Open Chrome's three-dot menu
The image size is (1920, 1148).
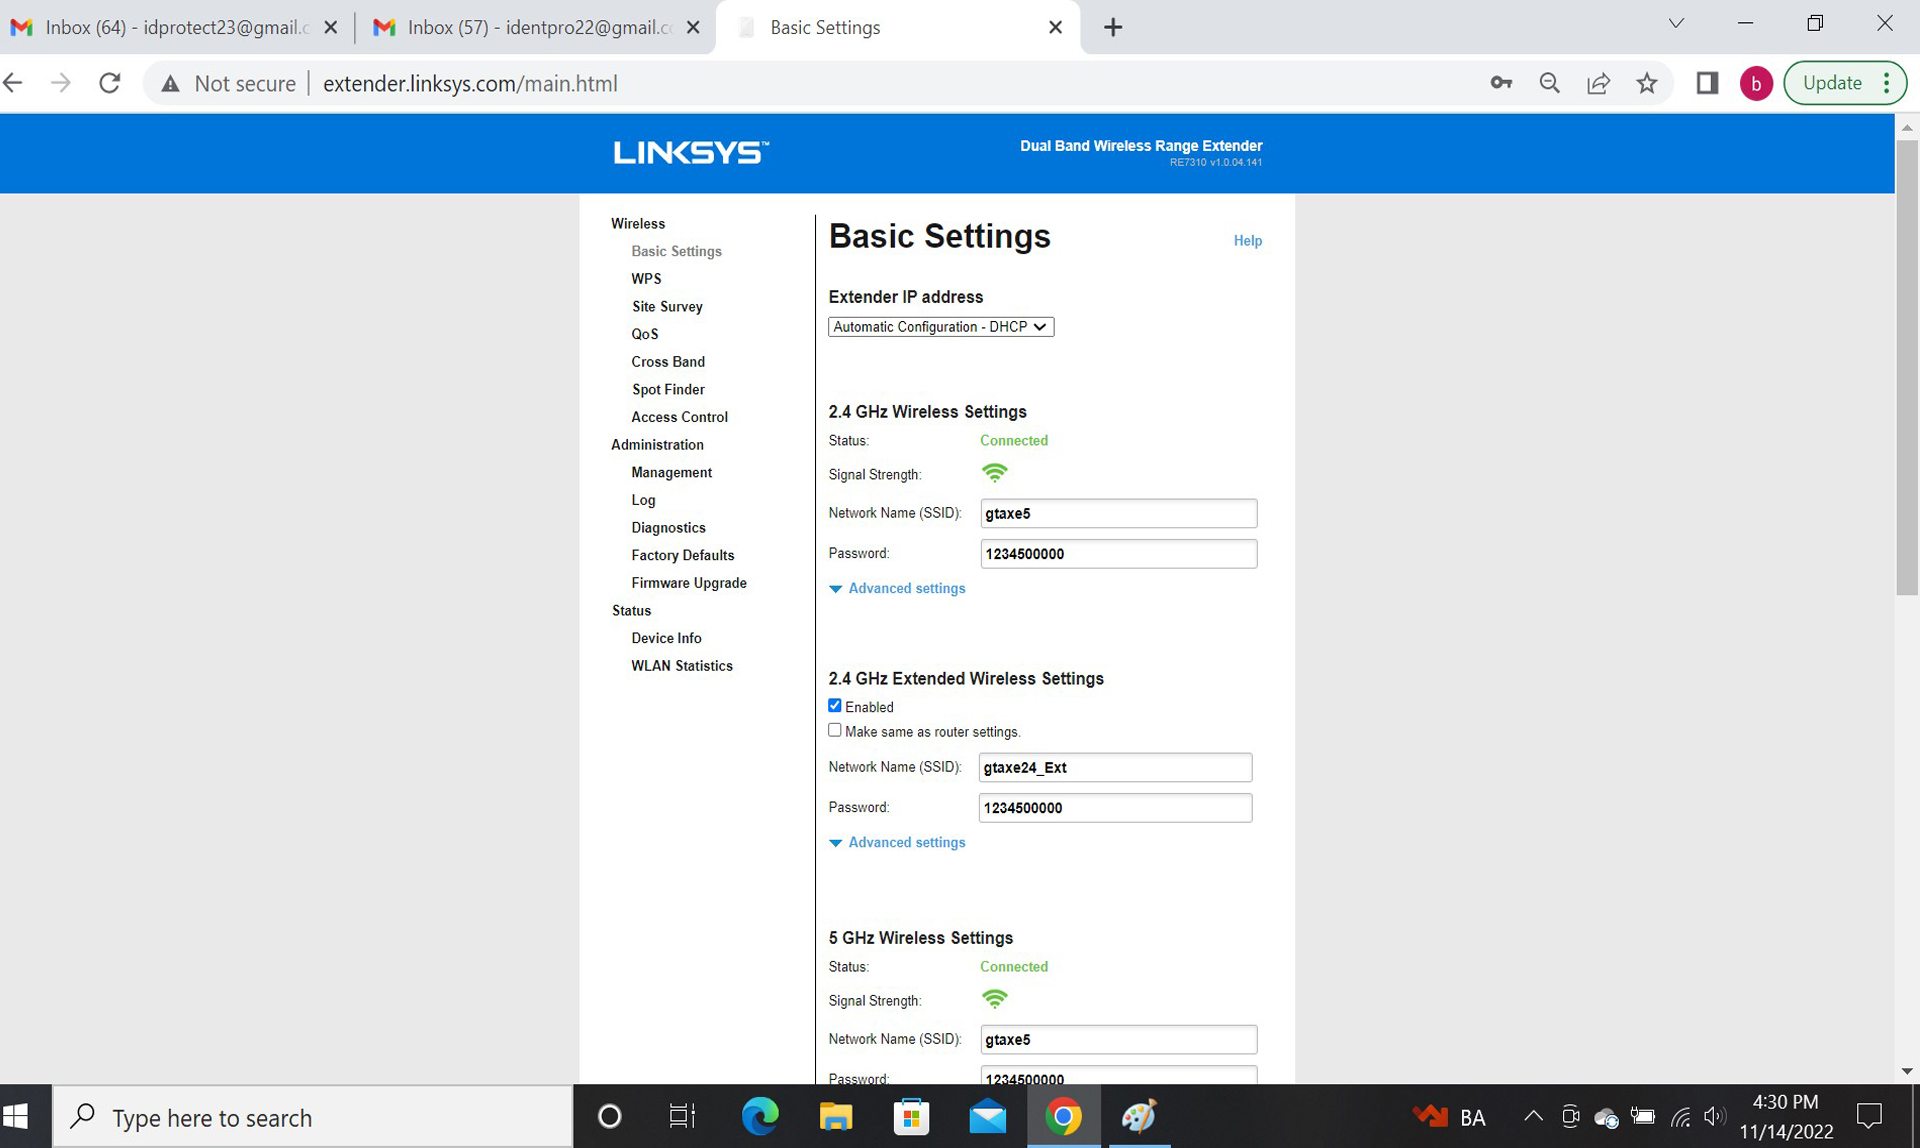(x=1887, y=83)
